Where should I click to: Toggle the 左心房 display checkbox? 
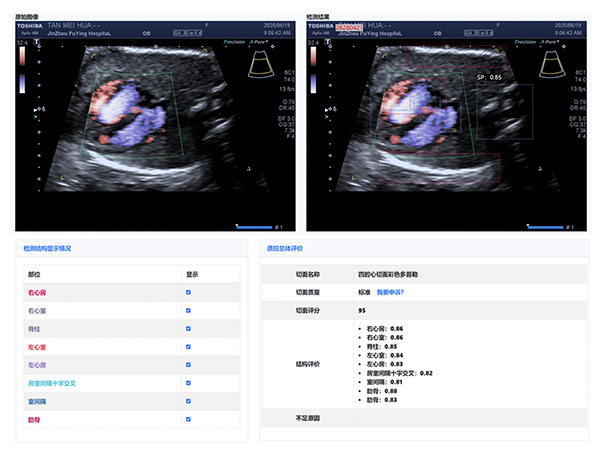188,365
